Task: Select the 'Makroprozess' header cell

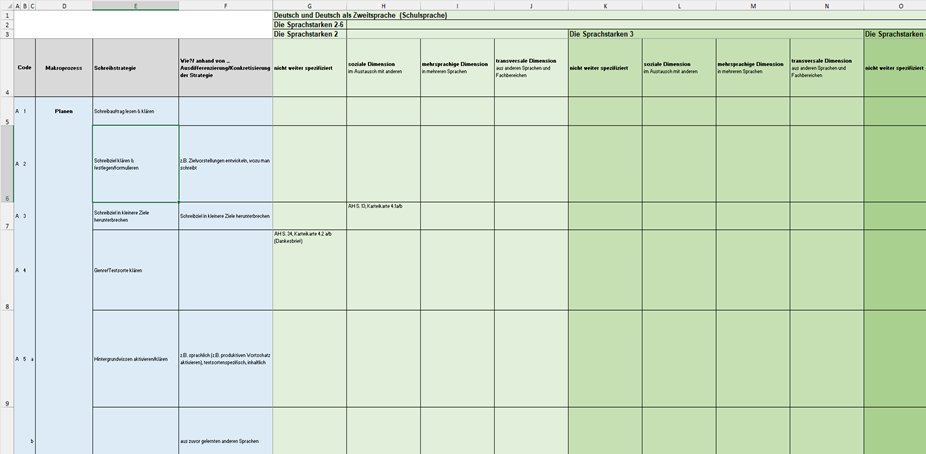Action: (x=64, y=68)
